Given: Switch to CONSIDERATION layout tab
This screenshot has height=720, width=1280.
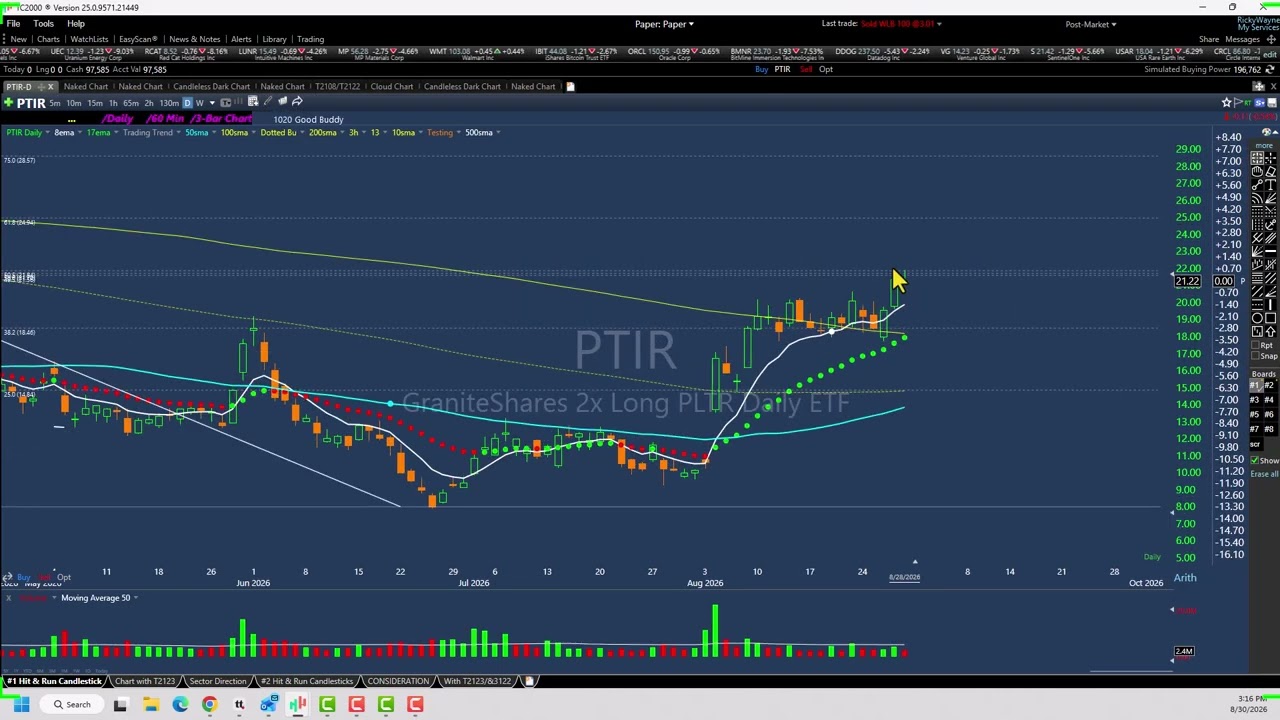Looking at the screenshot, I should (398, 681).
